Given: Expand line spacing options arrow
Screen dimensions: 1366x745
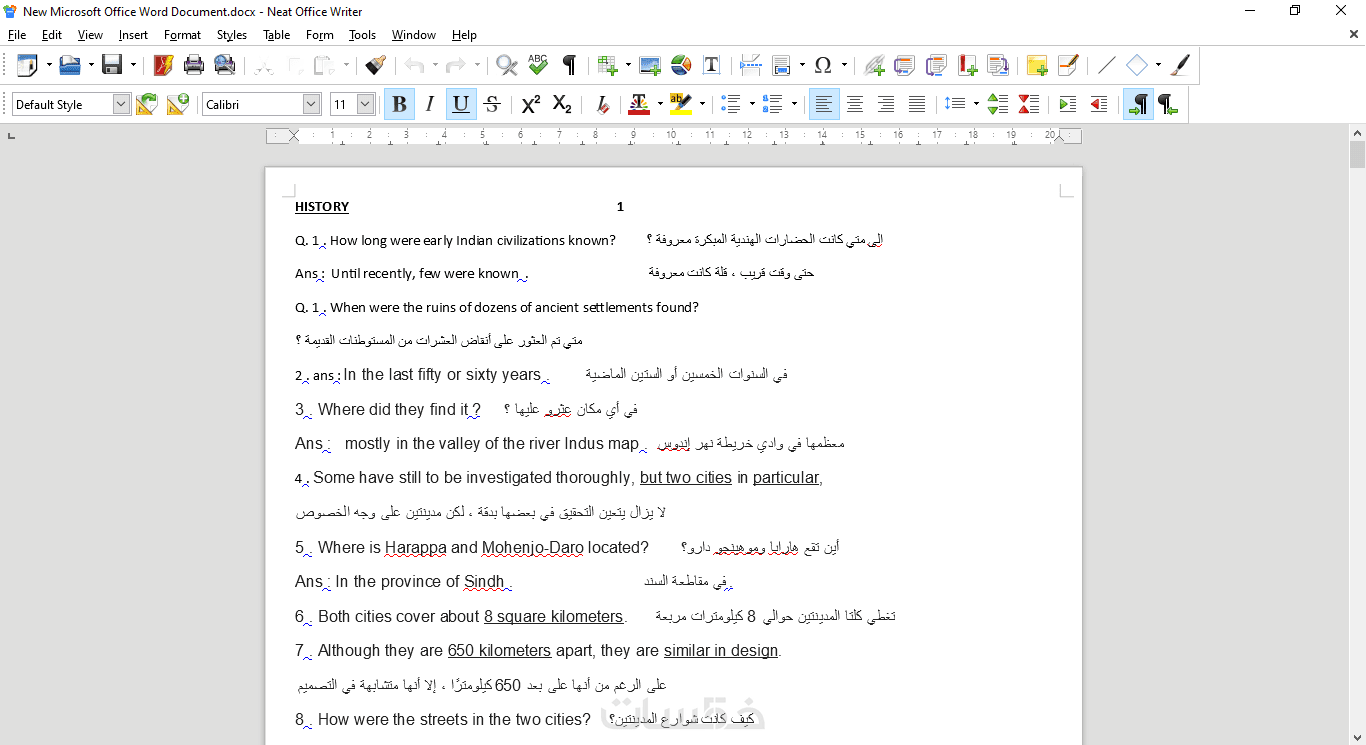Looking at the screenshot, I should (x=975, y=104).
